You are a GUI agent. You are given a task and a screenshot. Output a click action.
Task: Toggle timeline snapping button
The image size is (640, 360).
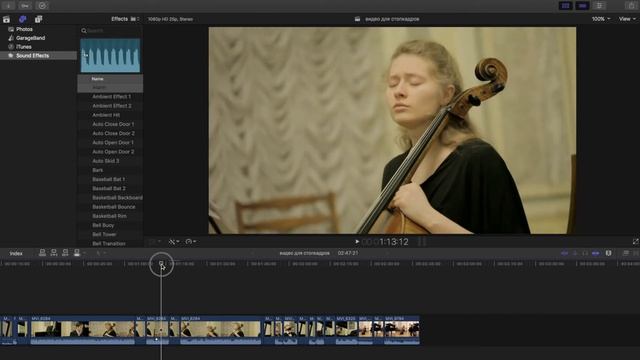coord(596,253)
